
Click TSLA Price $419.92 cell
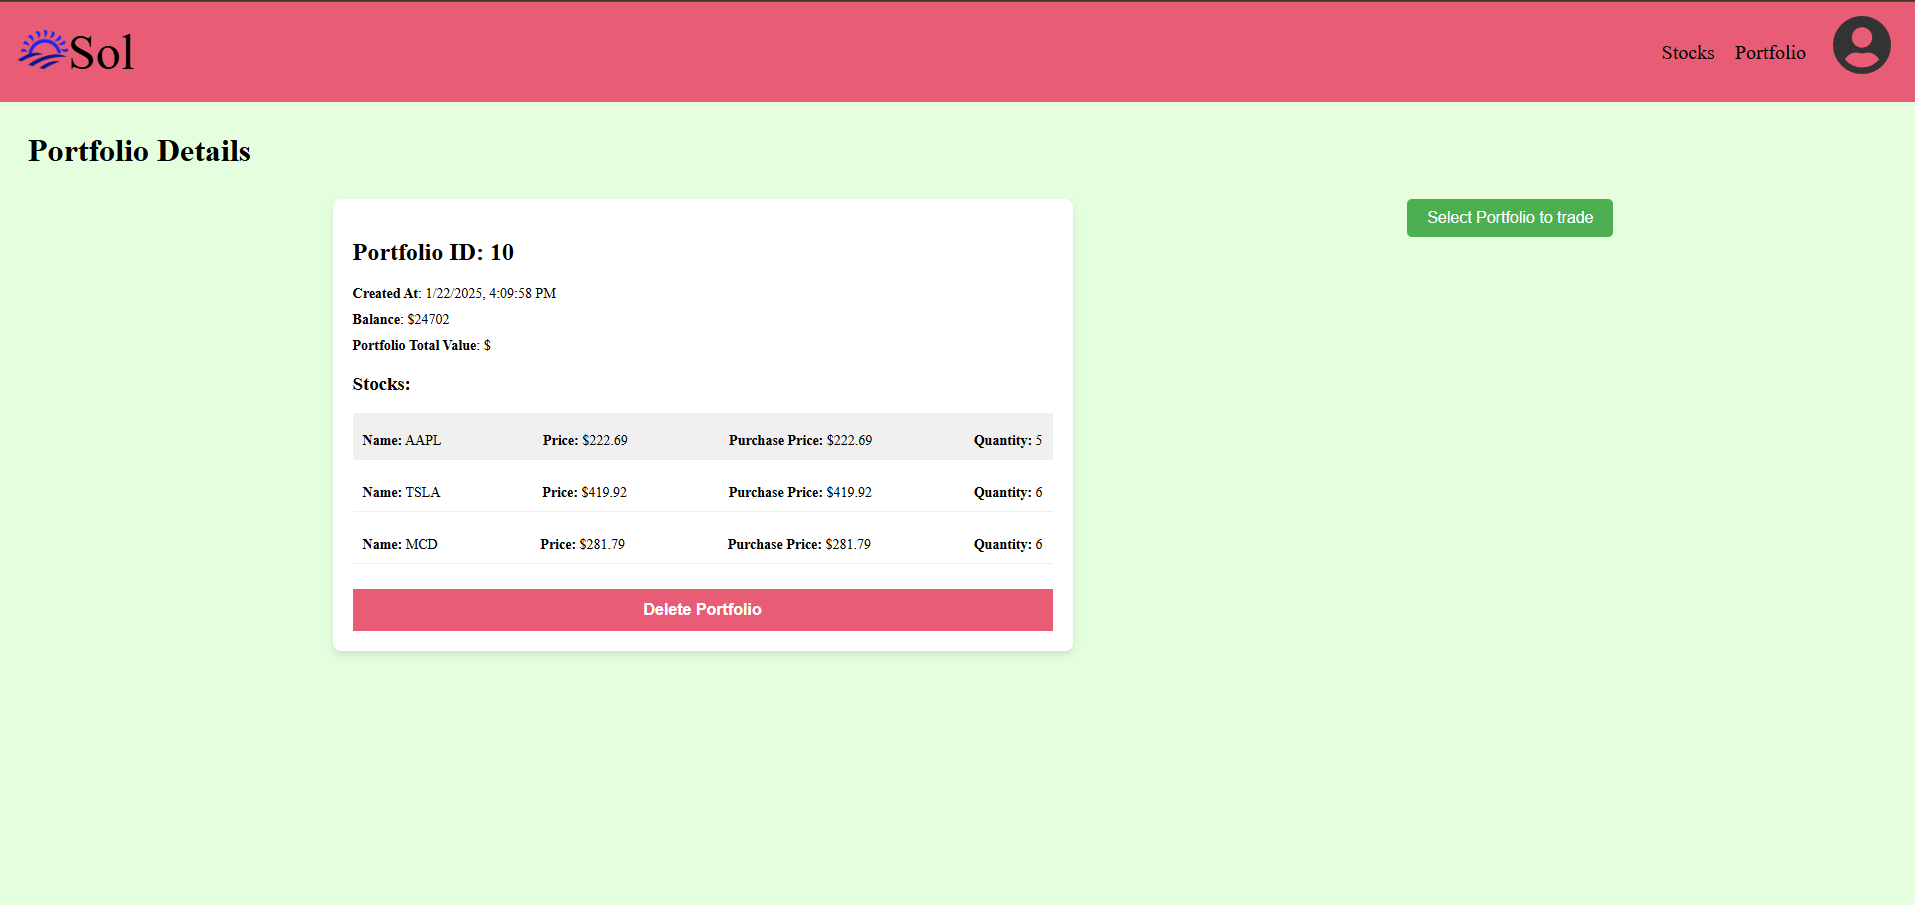click(x=584, y=492)
